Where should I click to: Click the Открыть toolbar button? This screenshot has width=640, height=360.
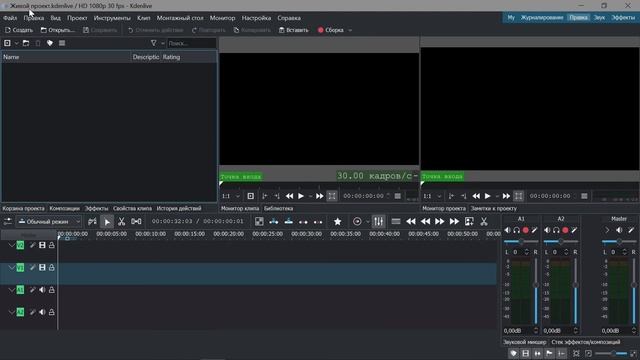coord(58,30)
